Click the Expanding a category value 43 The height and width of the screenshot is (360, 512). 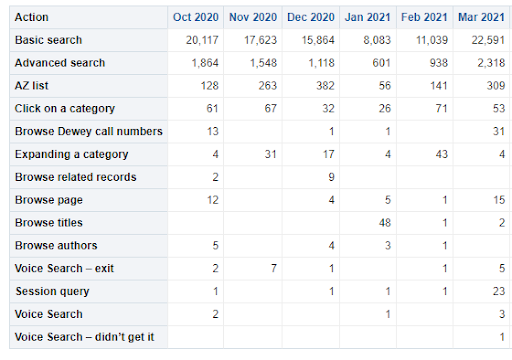coord(442,154)
